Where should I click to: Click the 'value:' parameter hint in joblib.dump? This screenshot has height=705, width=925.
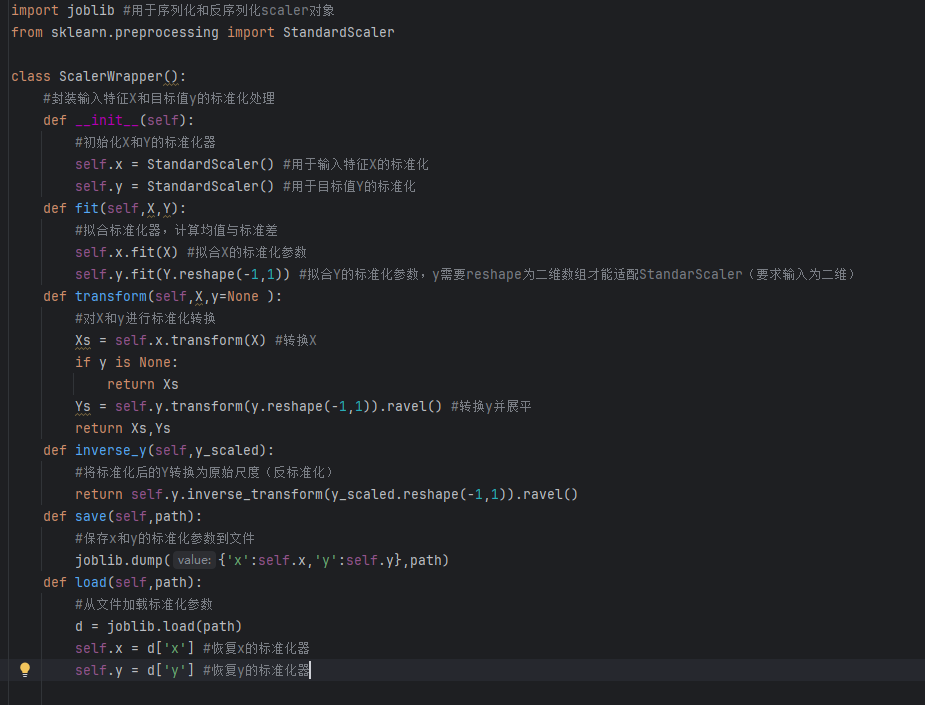pyautogui.click(x=194, y=560)
